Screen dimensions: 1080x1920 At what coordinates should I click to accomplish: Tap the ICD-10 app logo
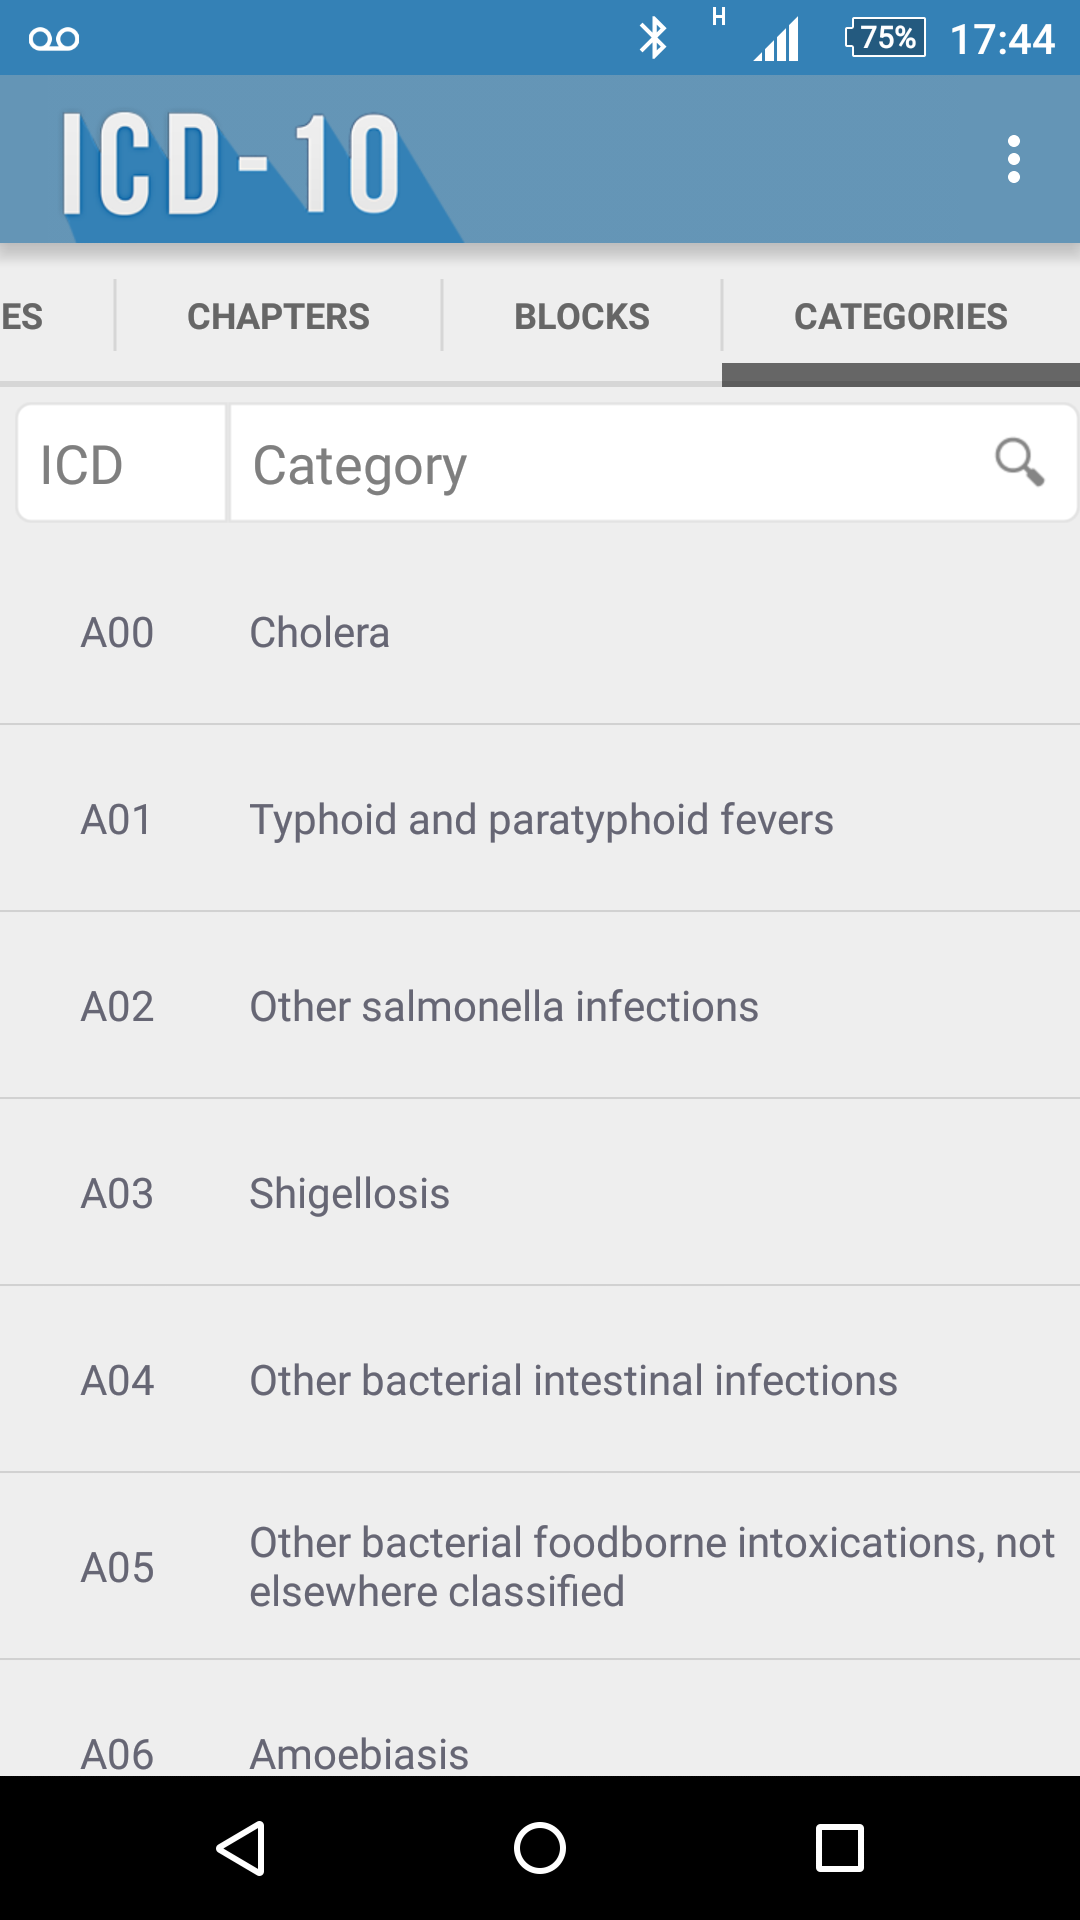[232, 163]
